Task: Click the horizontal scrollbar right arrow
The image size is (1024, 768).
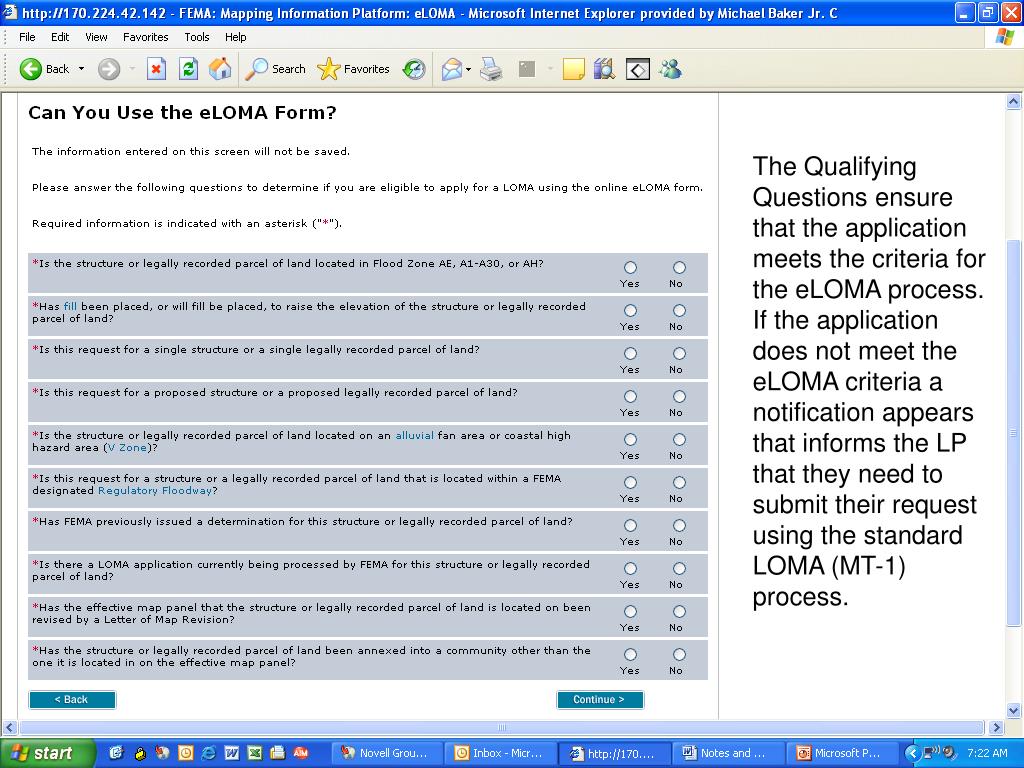Action: tap(996, 727)
